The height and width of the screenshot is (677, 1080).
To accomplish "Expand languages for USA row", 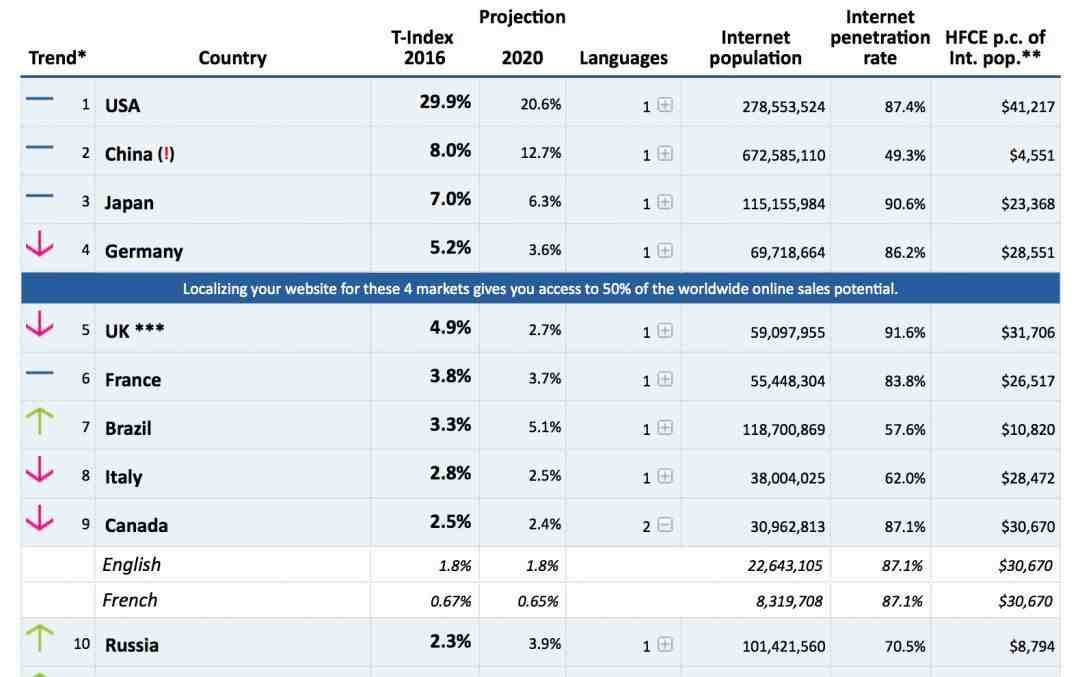I will pos(665,105).
